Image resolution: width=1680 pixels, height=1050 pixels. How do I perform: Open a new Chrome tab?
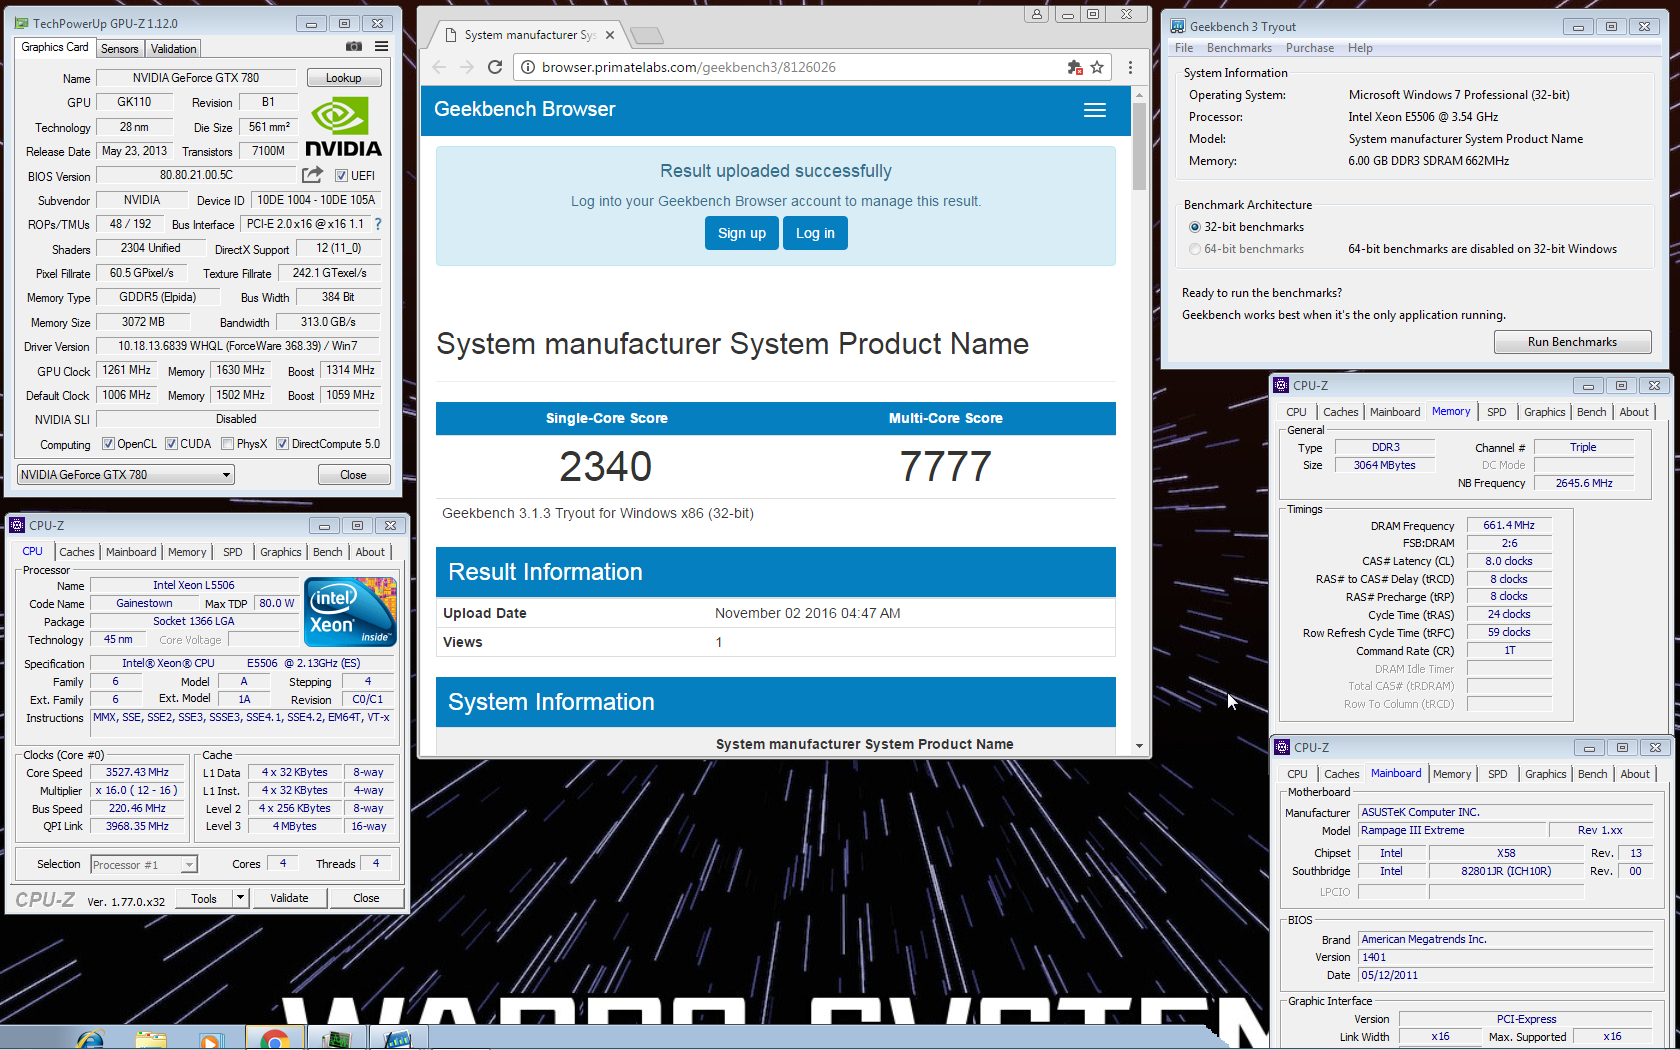[647, 36]
